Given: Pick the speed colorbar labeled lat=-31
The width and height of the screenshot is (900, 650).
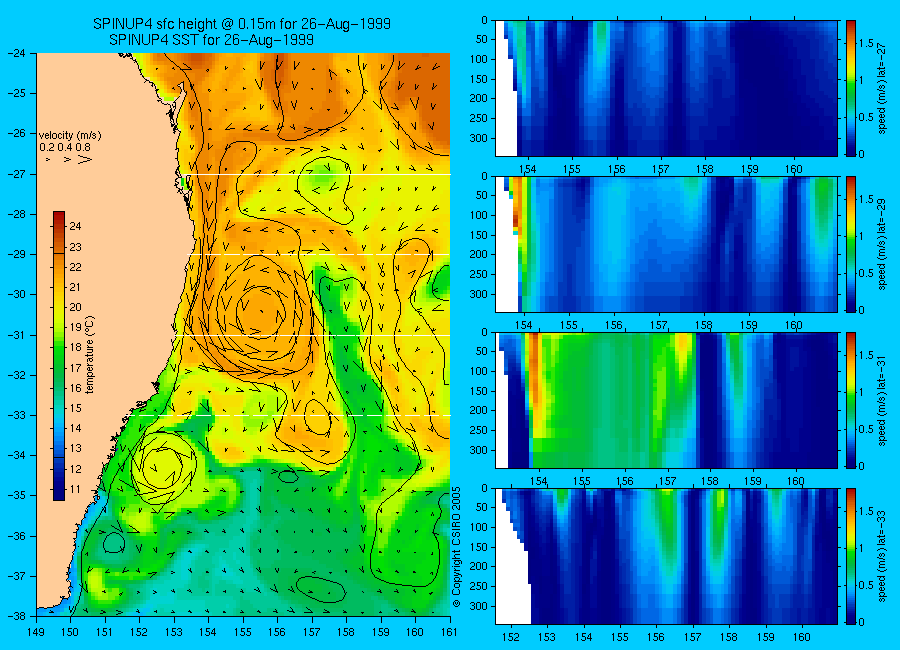Looking at the screenshot, I should pos(850,400).
